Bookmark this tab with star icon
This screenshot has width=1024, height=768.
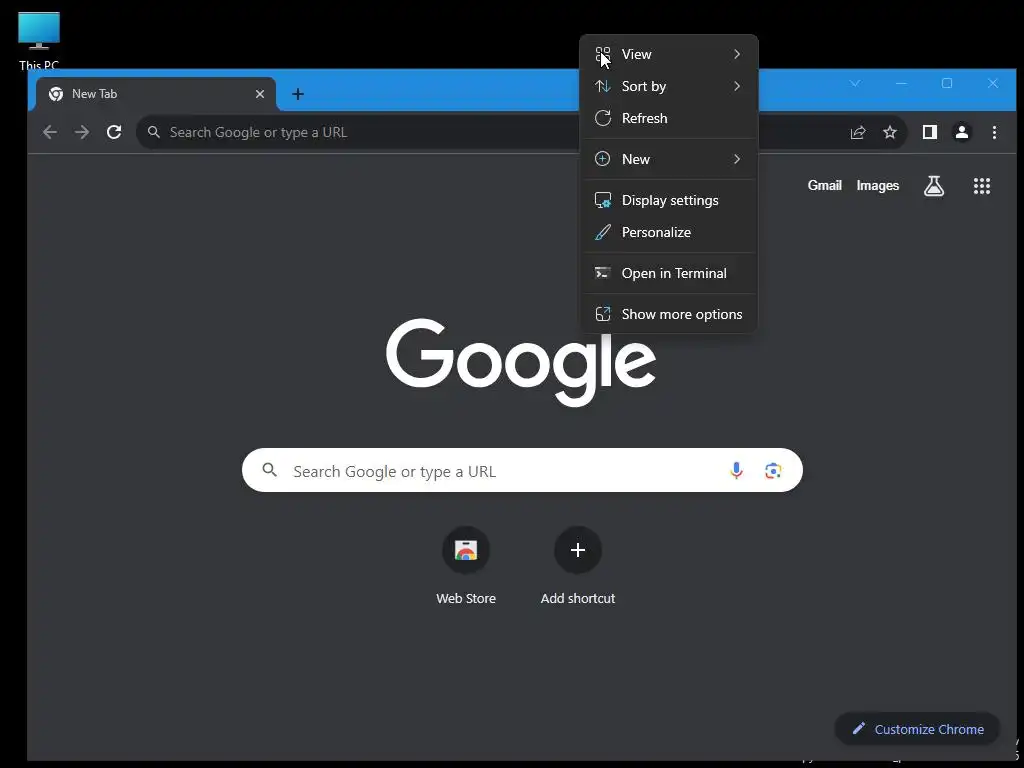click(x=889, y=133)
